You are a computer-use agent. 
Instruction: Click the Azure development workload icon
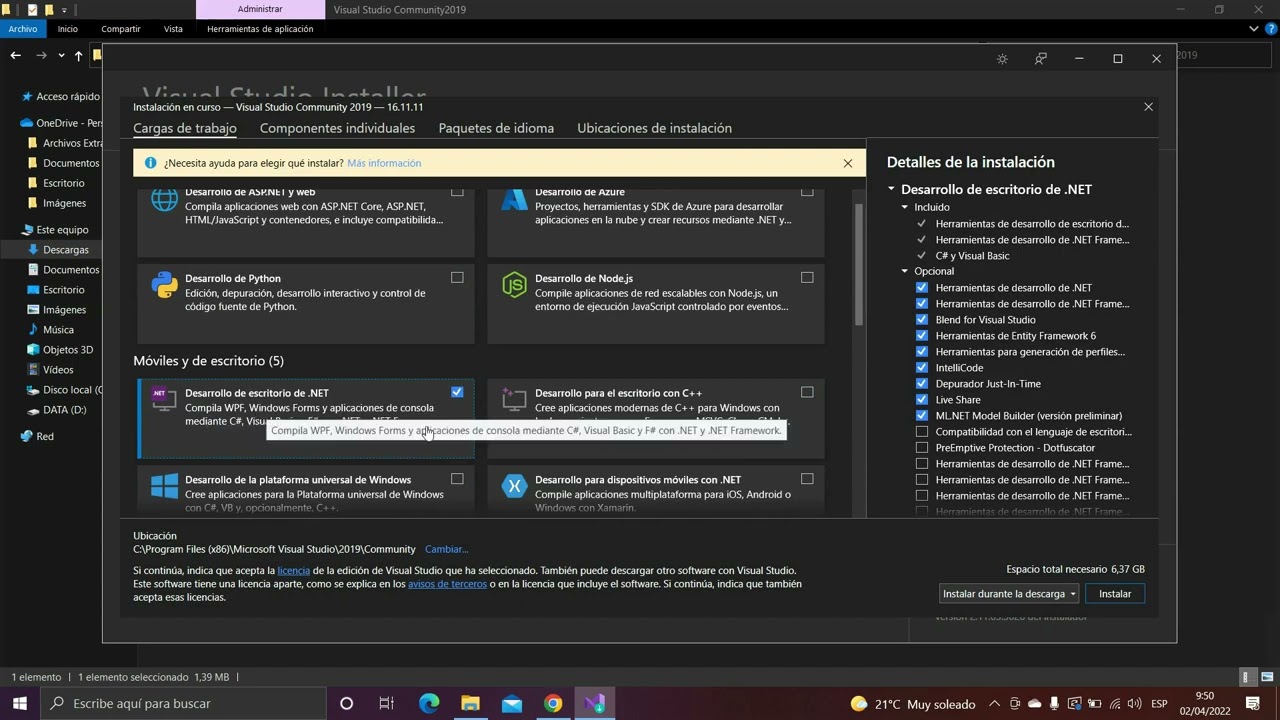tap(514, 199)
